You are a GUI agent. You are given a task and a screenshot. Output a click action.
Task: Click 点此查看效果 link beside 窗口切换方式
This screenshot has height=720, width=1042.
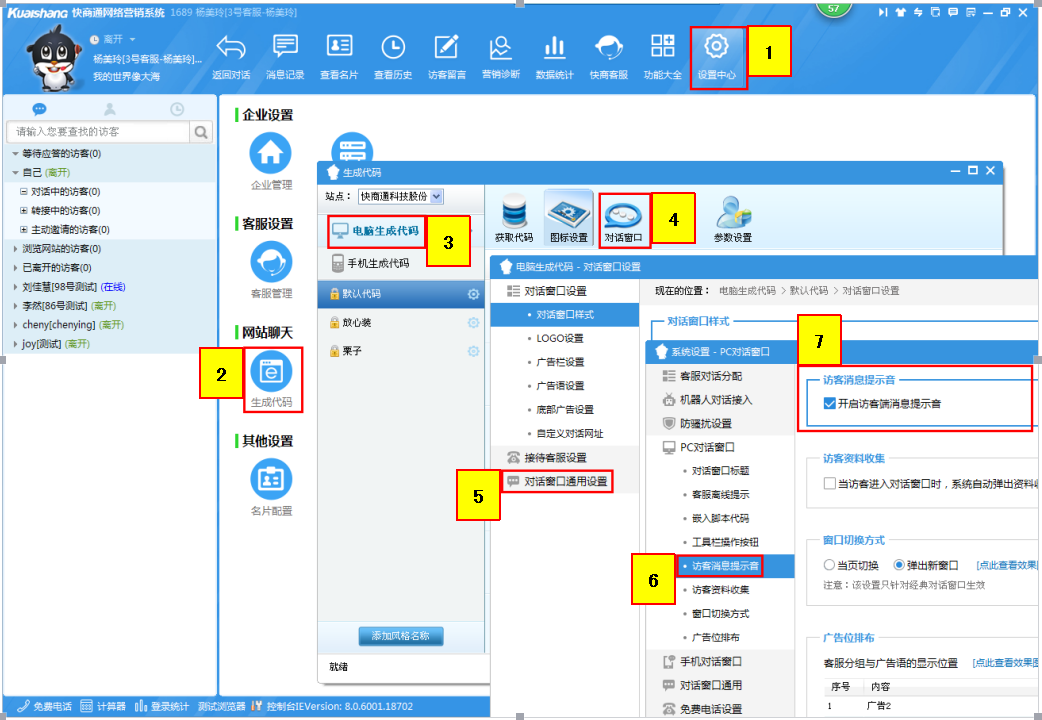[1005, 565]
